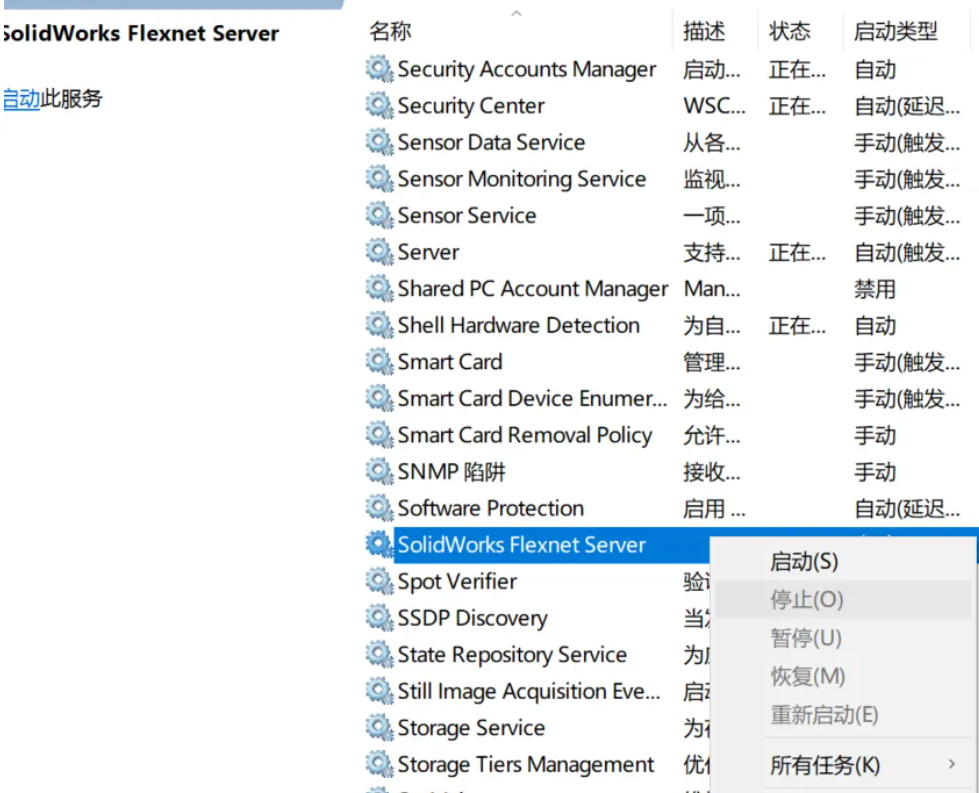
Task: Click the Security Accounts Manager gear icon
Action: tap(379, 69)
